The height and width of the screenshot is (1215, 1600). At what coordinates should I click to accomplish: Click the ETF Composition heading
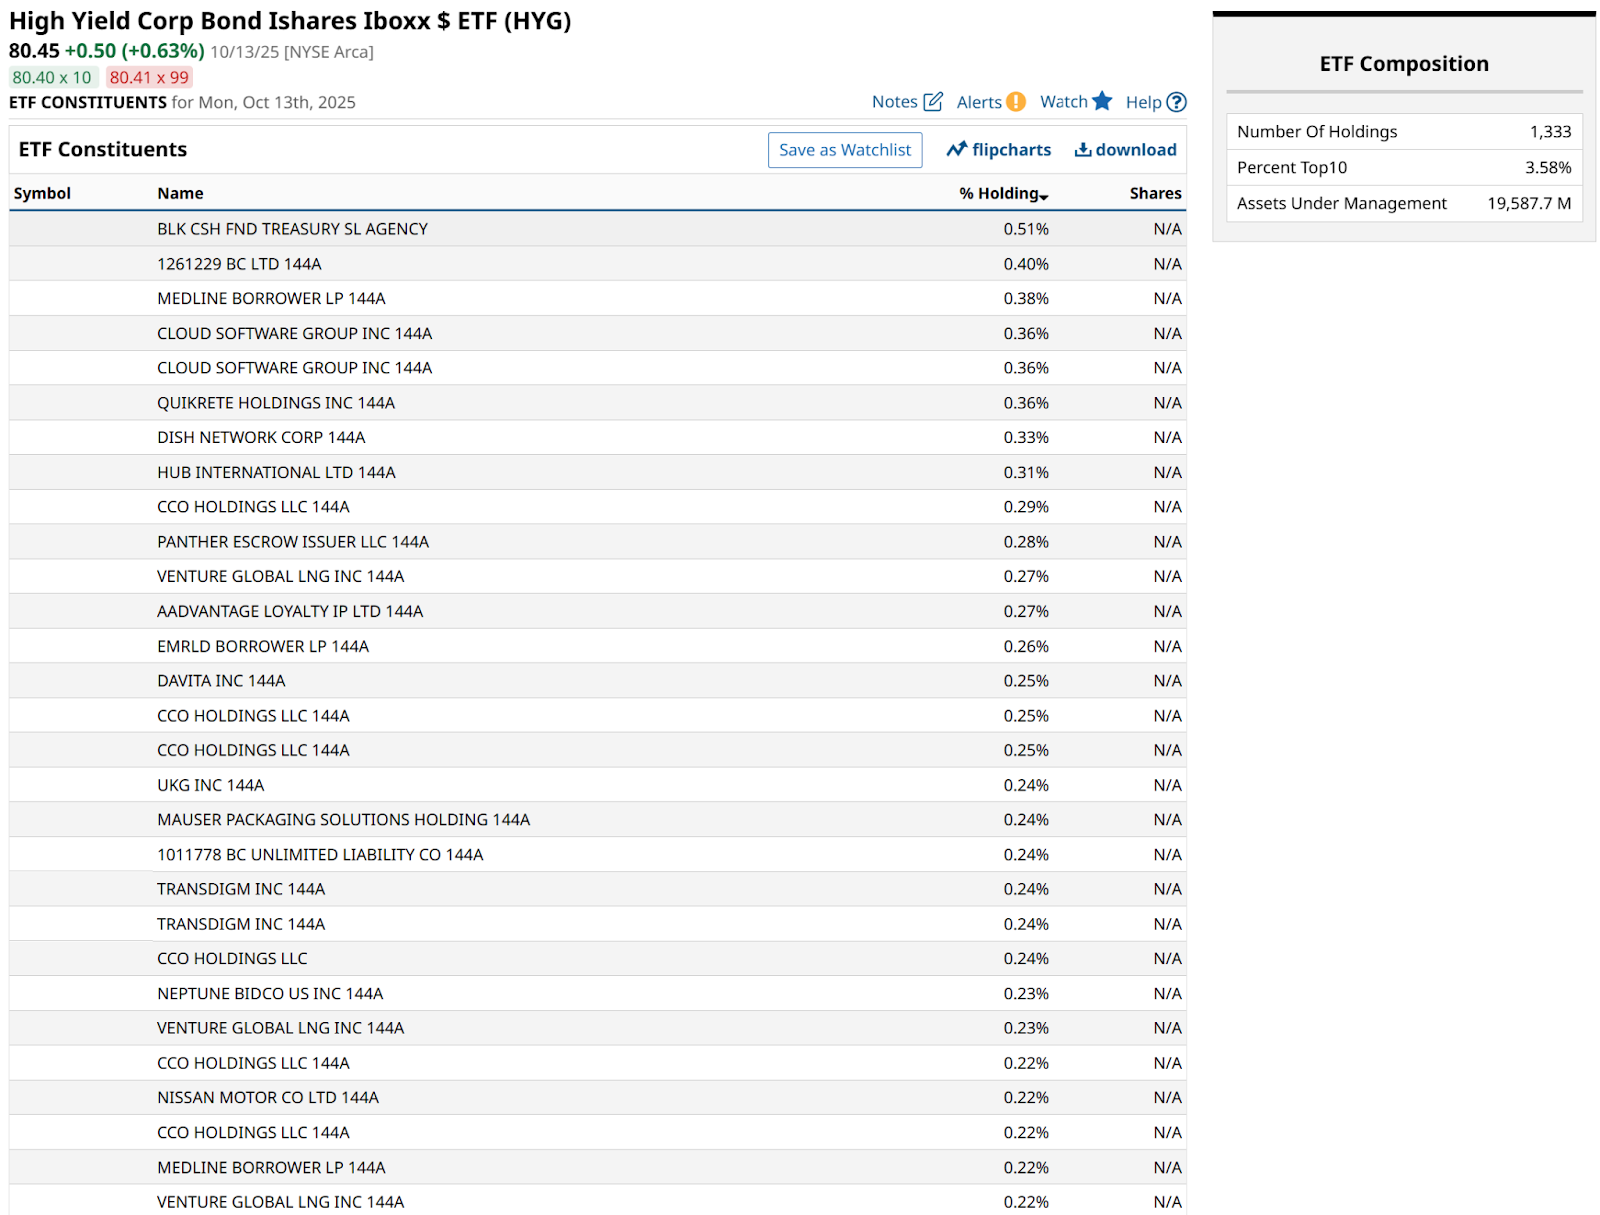pyautogui.click(x=1404, y=64)
